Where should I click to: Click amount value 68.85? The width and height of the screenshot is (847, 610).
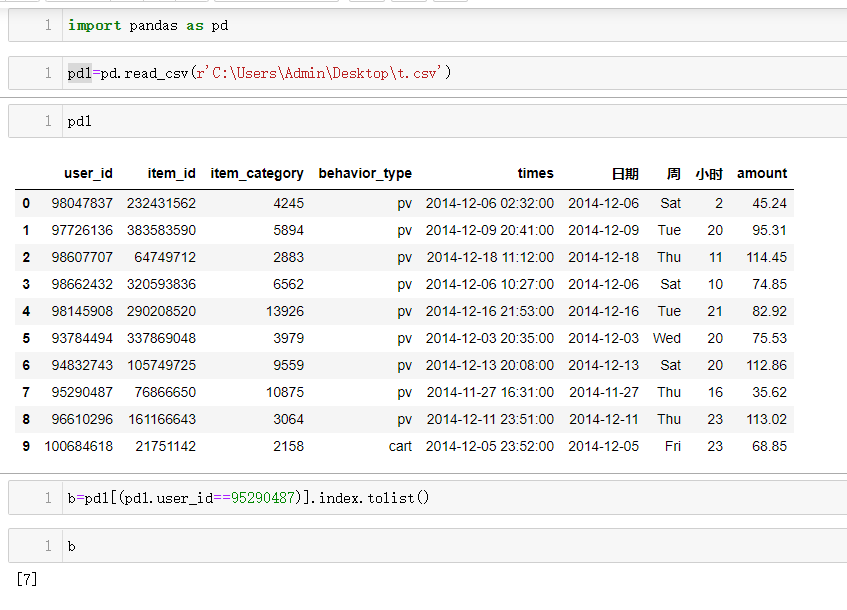(x=769, y=446)
